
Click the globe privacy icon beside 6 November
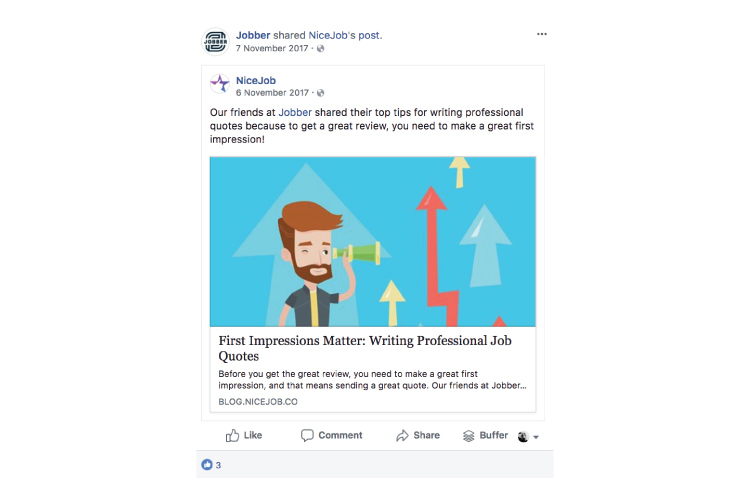[x=320, y=93]
